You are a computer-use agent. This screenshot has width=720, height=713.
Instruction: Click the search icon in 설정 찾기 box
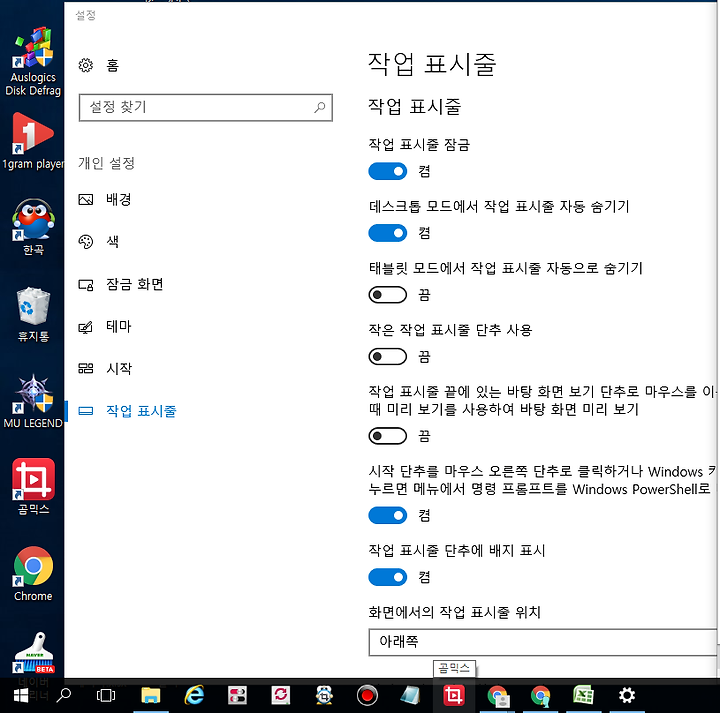pyautogui.click(x=320, y=107)
